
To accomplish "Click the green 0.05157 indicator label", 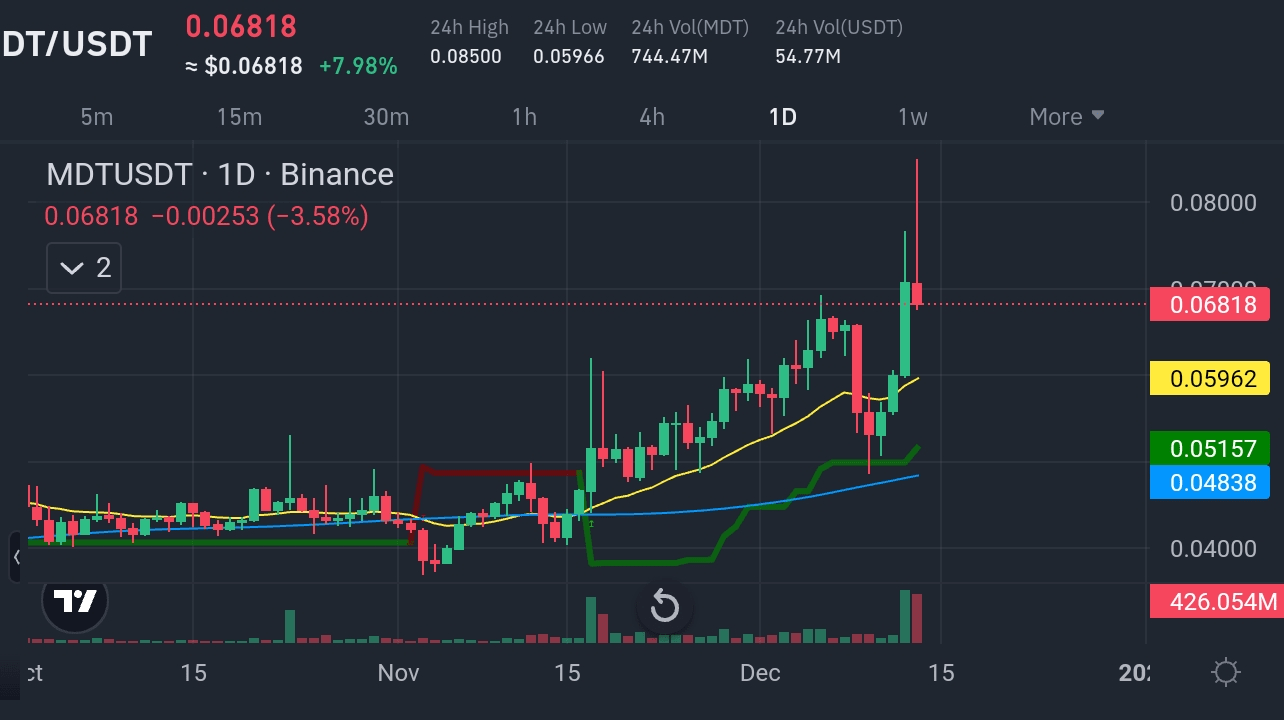I will (1209, 449).
